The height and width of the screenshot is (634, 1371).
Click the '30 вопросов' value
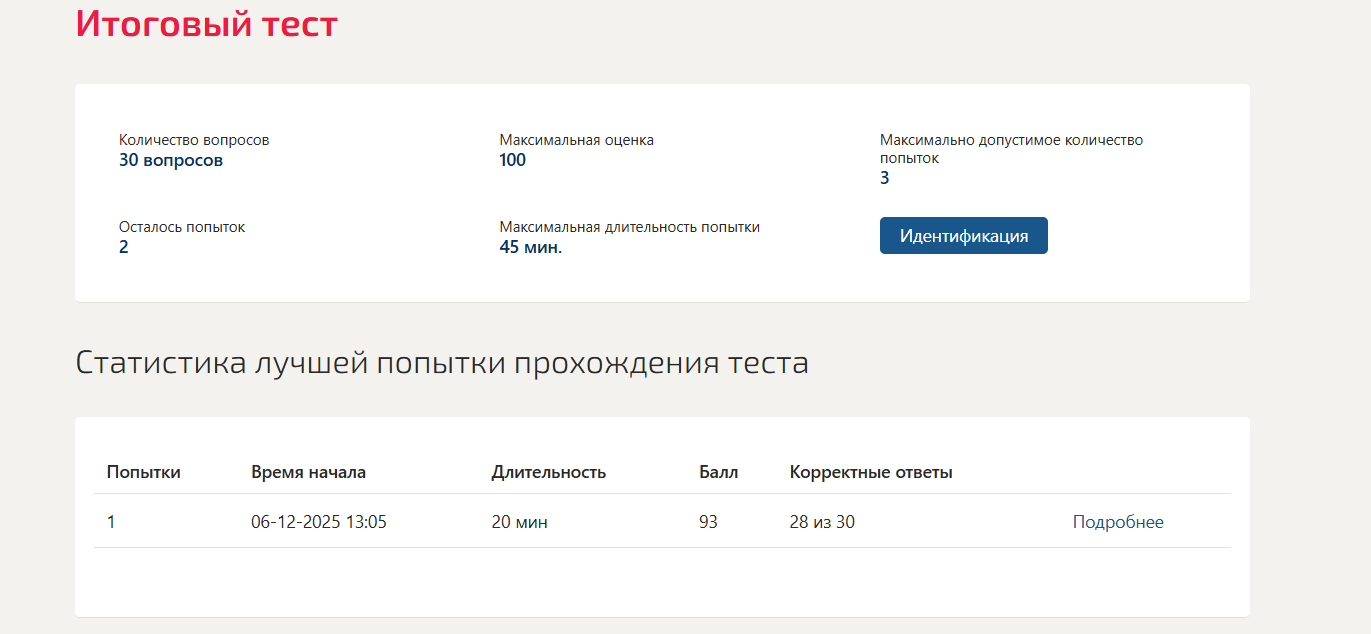coord(171,160)
